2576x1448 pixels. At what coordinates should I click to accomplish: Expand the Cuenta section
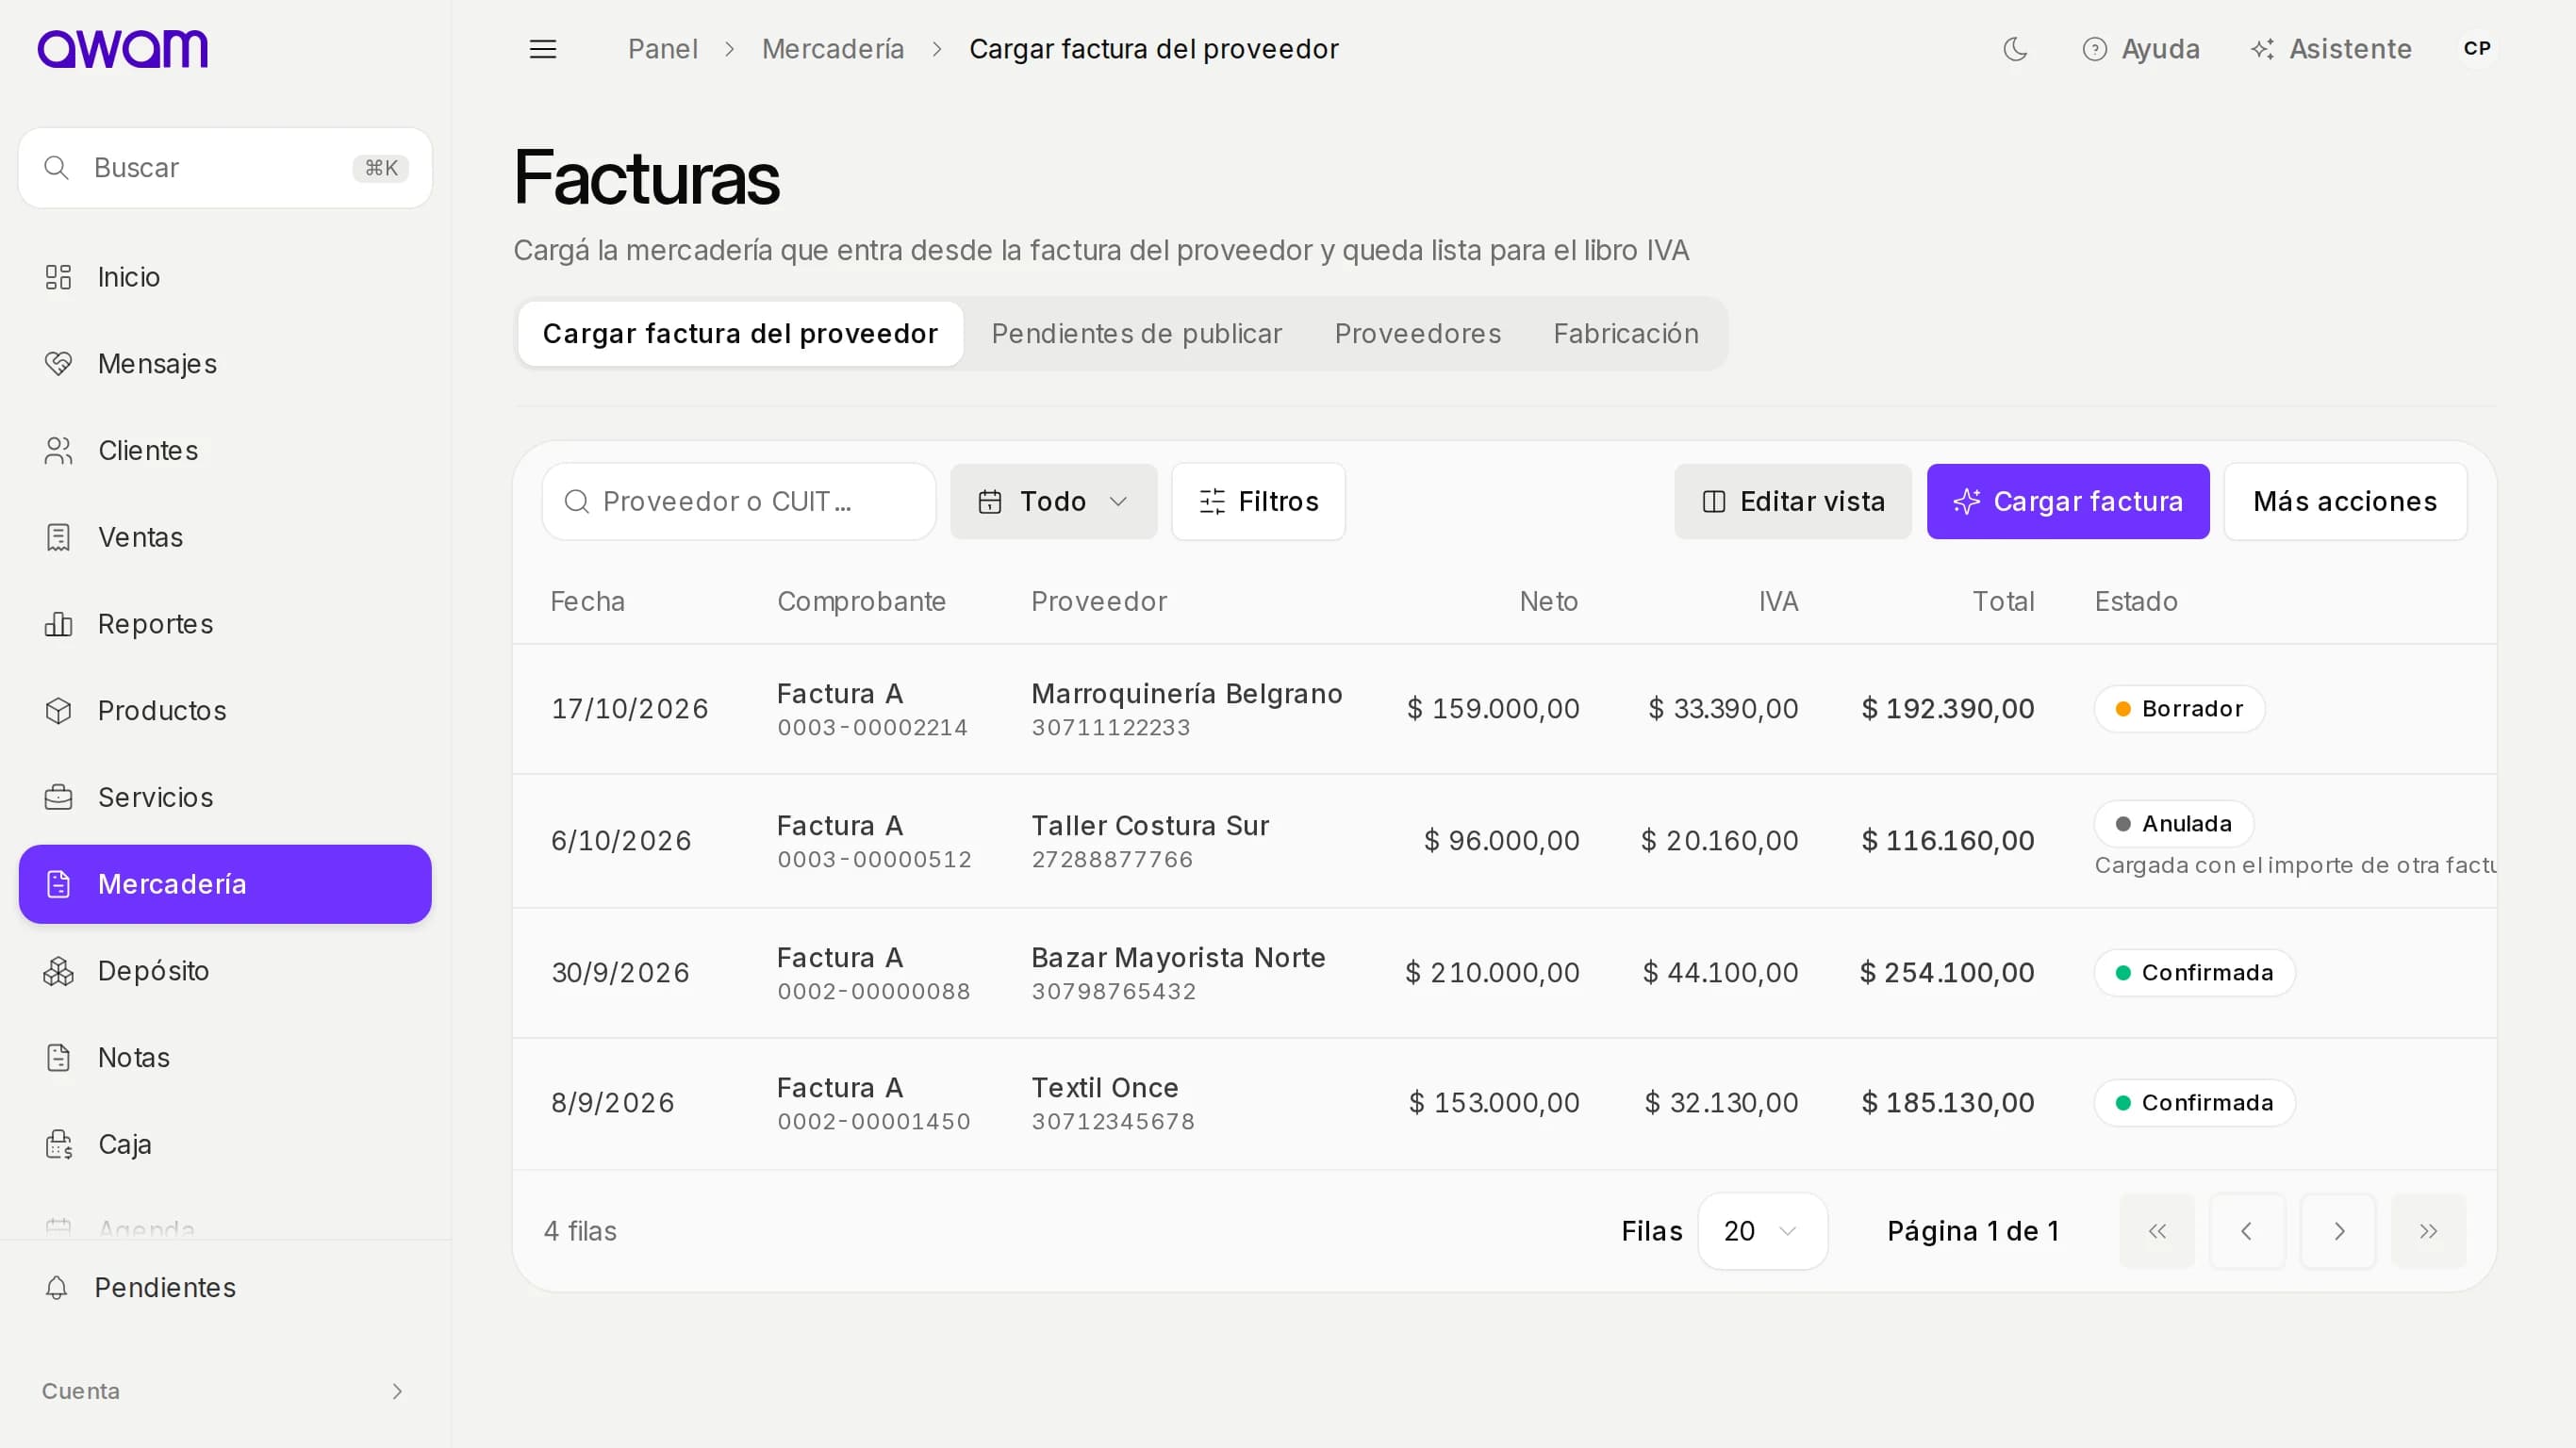(225, 1391)
